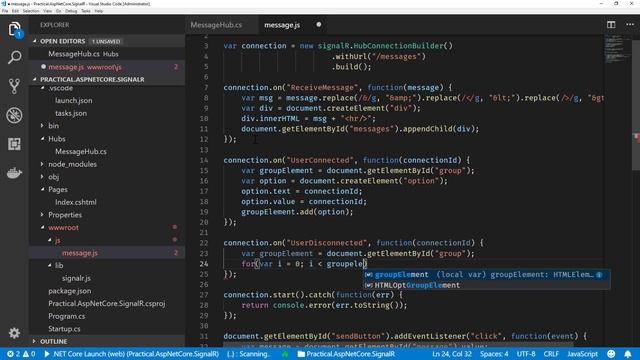Click the notifications bell icon
The height and width of the screenshot is (360, 640).
coord(628,354)
